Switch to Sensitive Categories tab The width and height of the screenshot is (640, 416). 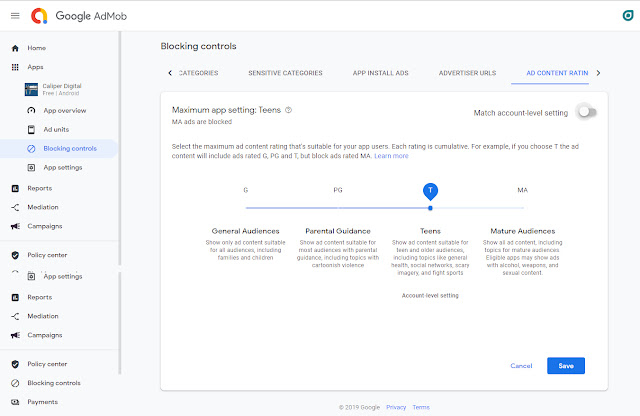(285, 73)
